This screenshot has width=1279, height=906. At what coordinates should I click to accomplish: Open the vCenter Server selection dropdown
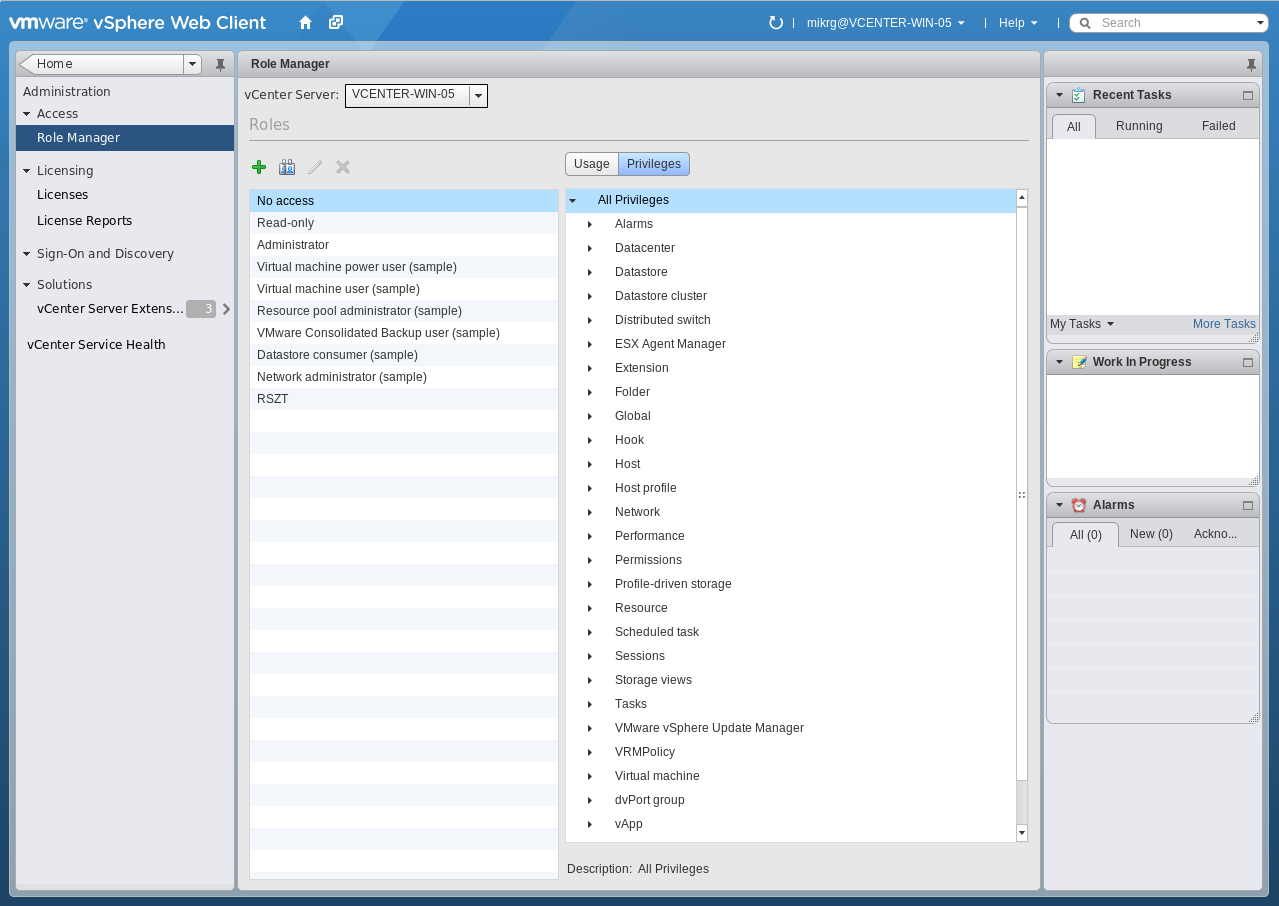(x=479, y=96)
